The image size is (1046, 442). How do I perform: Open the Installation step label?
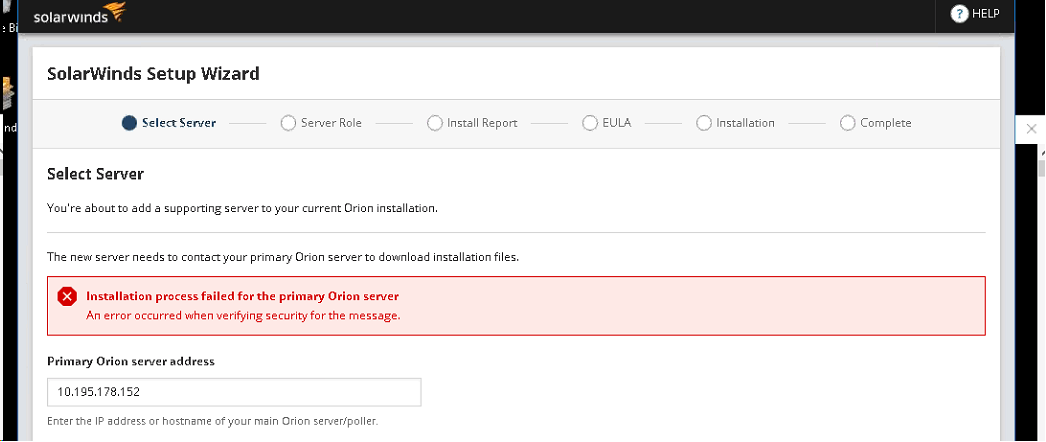coord(745,123)
